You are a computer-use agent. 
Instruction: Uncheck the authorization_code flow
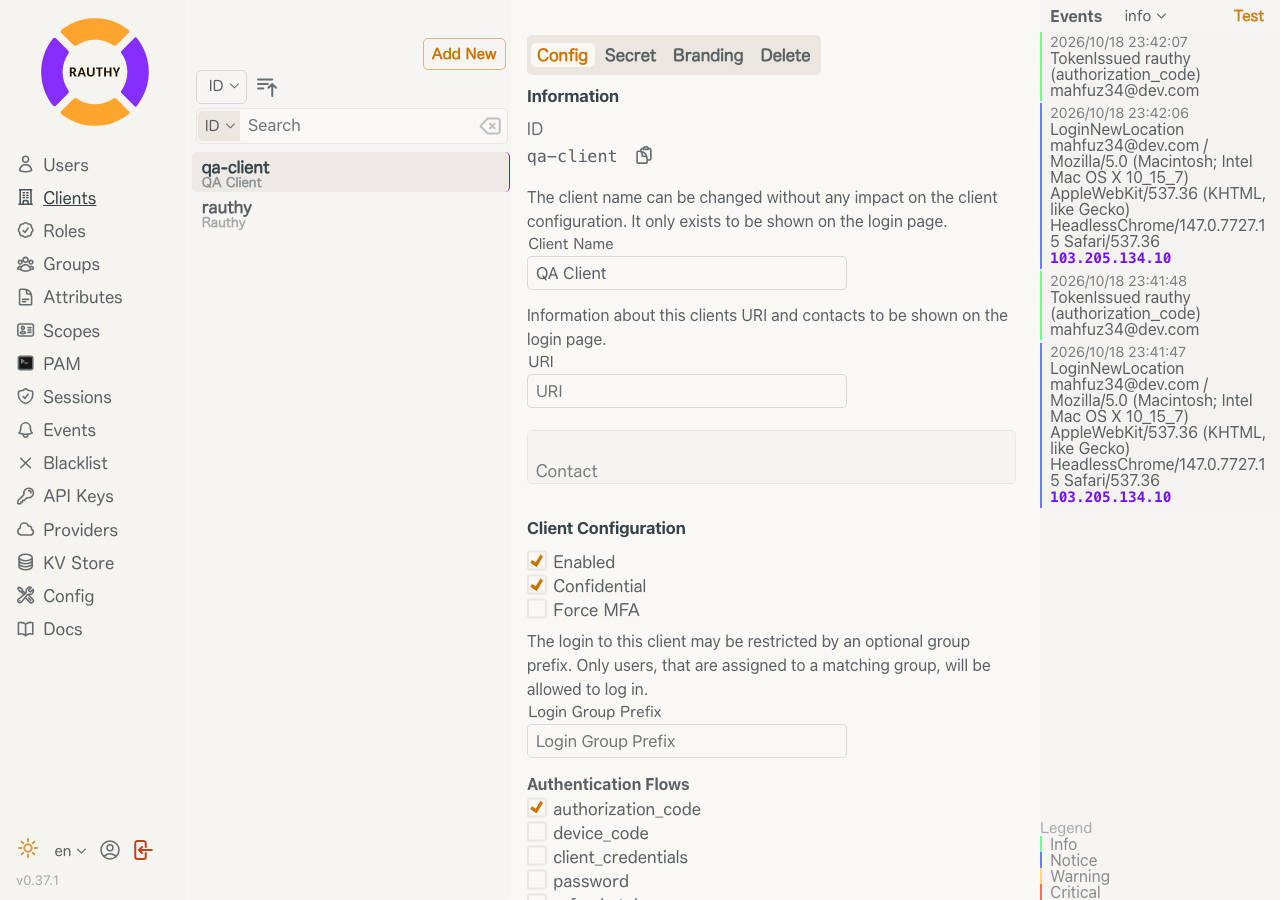pyautogui.click(x=537, y=808)
